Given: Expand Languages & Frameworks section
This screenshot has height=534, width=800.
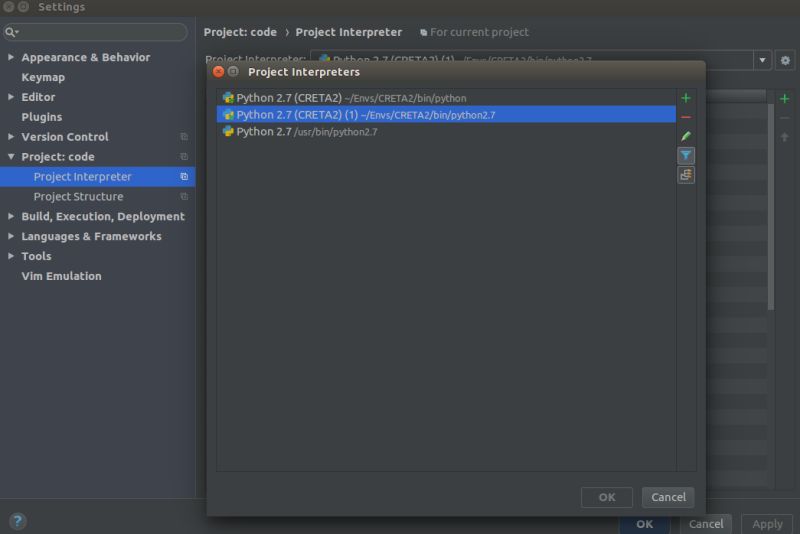Looking at the screenshot, I should (x=11, y=236).
